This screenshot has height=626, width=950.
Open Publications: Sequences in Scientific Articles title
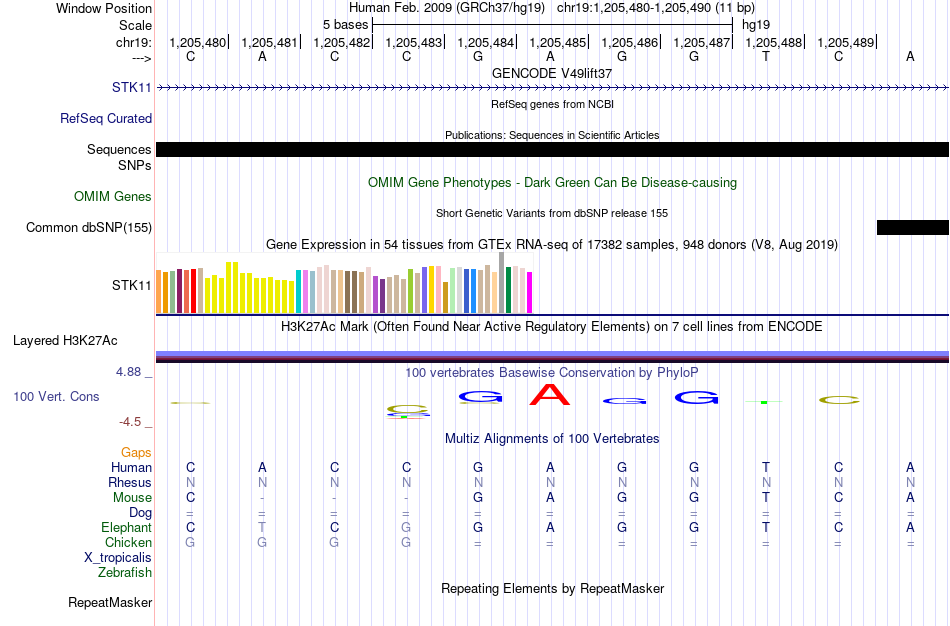coord(552,135)
